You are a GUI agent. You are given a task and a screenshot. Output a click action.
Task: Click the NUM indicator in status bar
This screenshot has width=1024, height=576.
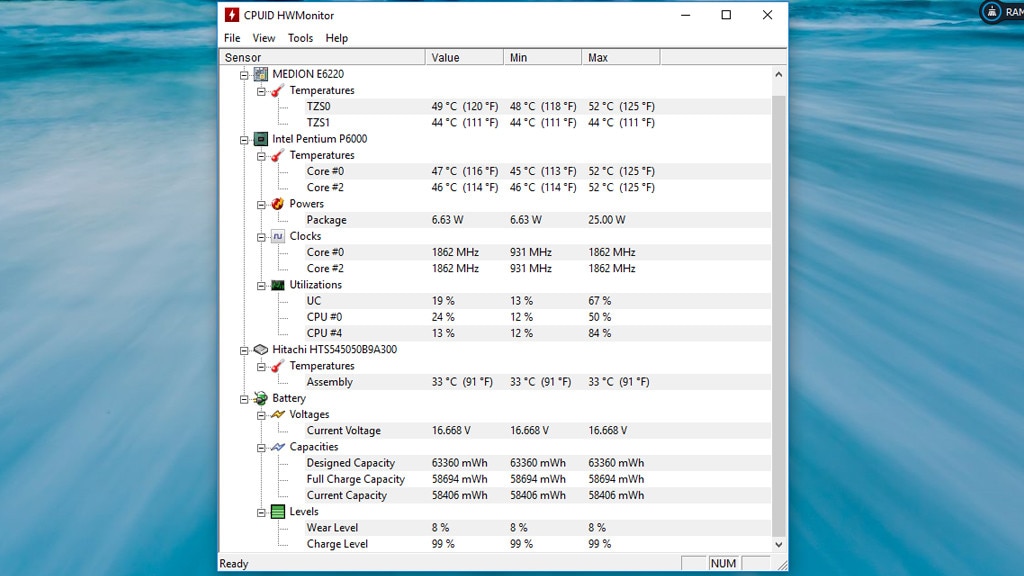pos(723,563)
